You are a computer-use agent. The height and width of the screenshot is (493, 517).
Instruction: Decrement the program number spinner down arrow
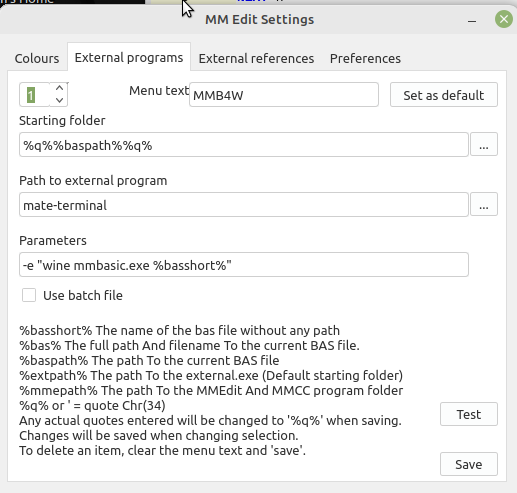(x=59, y=100)
